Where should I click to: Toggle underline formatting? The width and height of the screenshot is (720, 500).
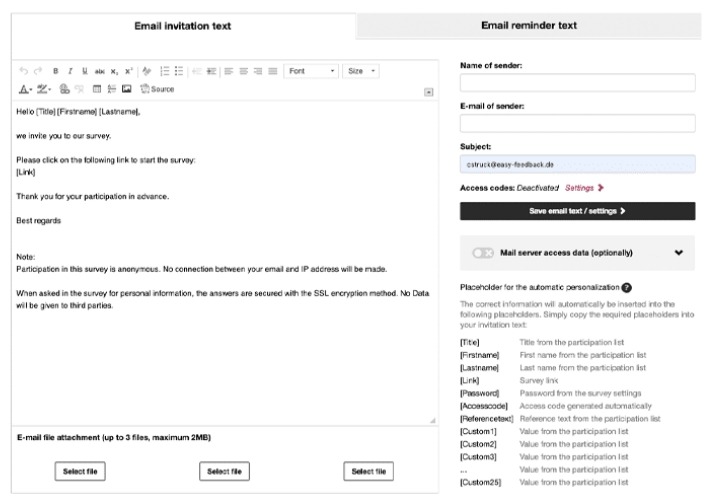(85, 71)
